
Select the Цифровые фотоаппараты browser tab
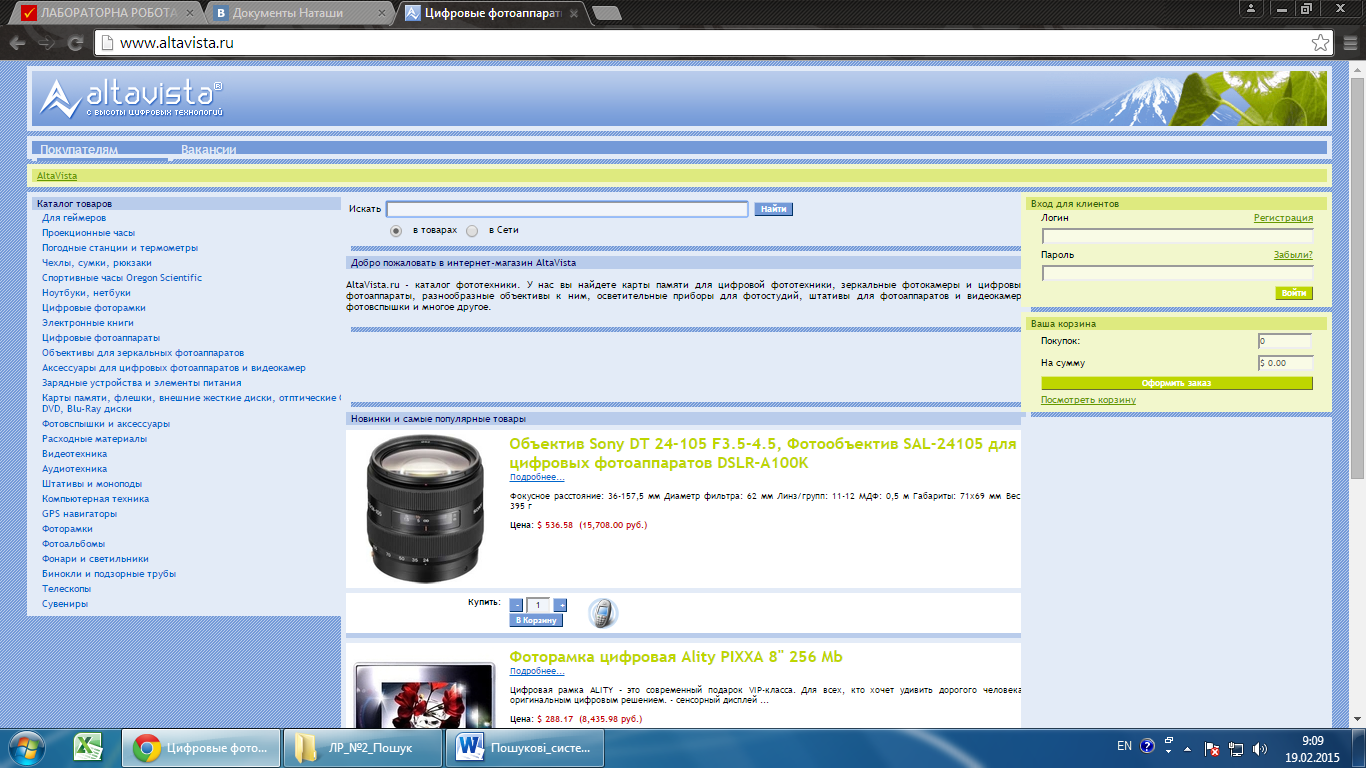pyautogui.click(x=494, y=13)
